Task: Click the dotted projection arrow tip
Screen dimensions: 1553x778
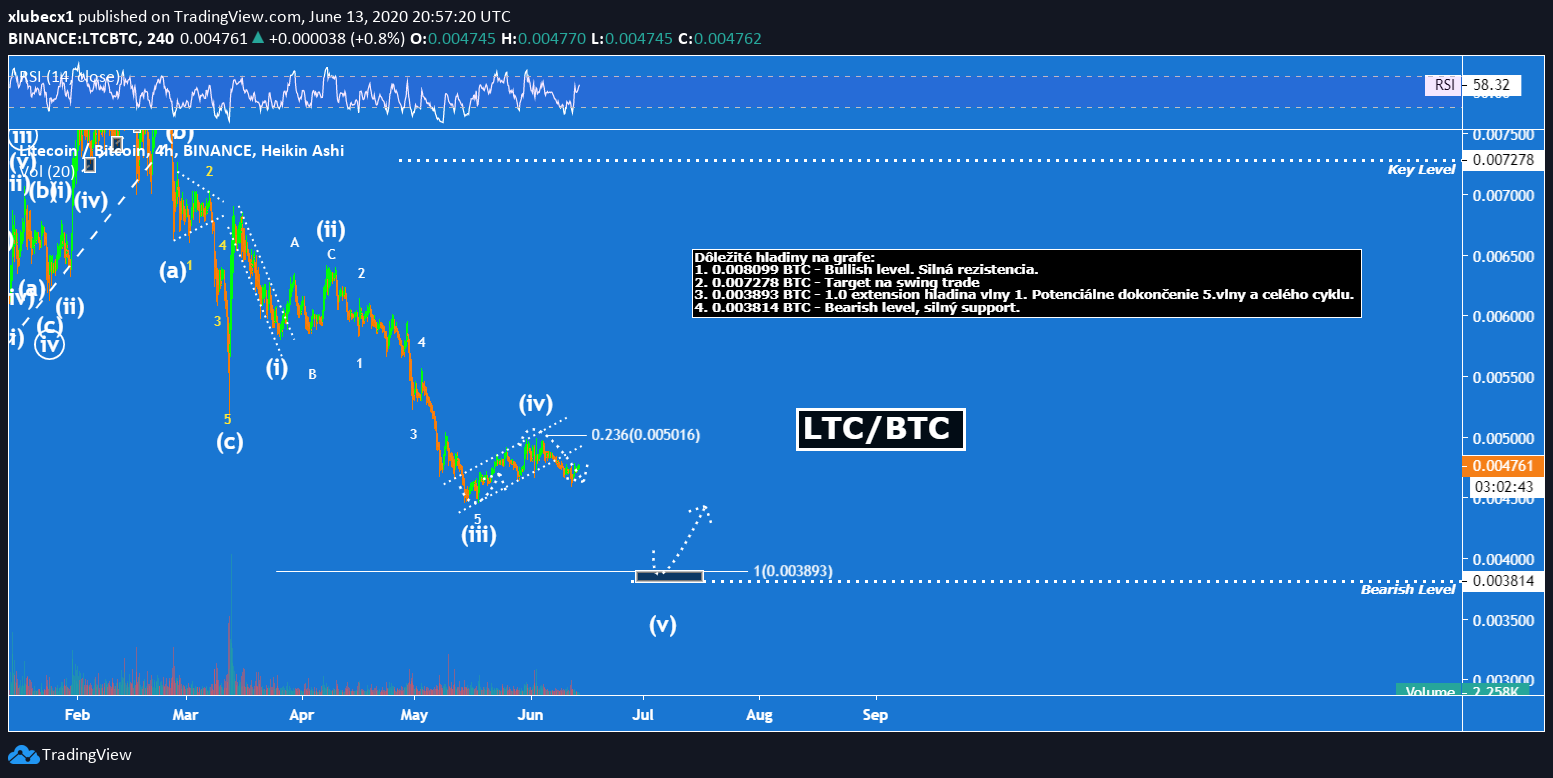Action: (705, 509)
